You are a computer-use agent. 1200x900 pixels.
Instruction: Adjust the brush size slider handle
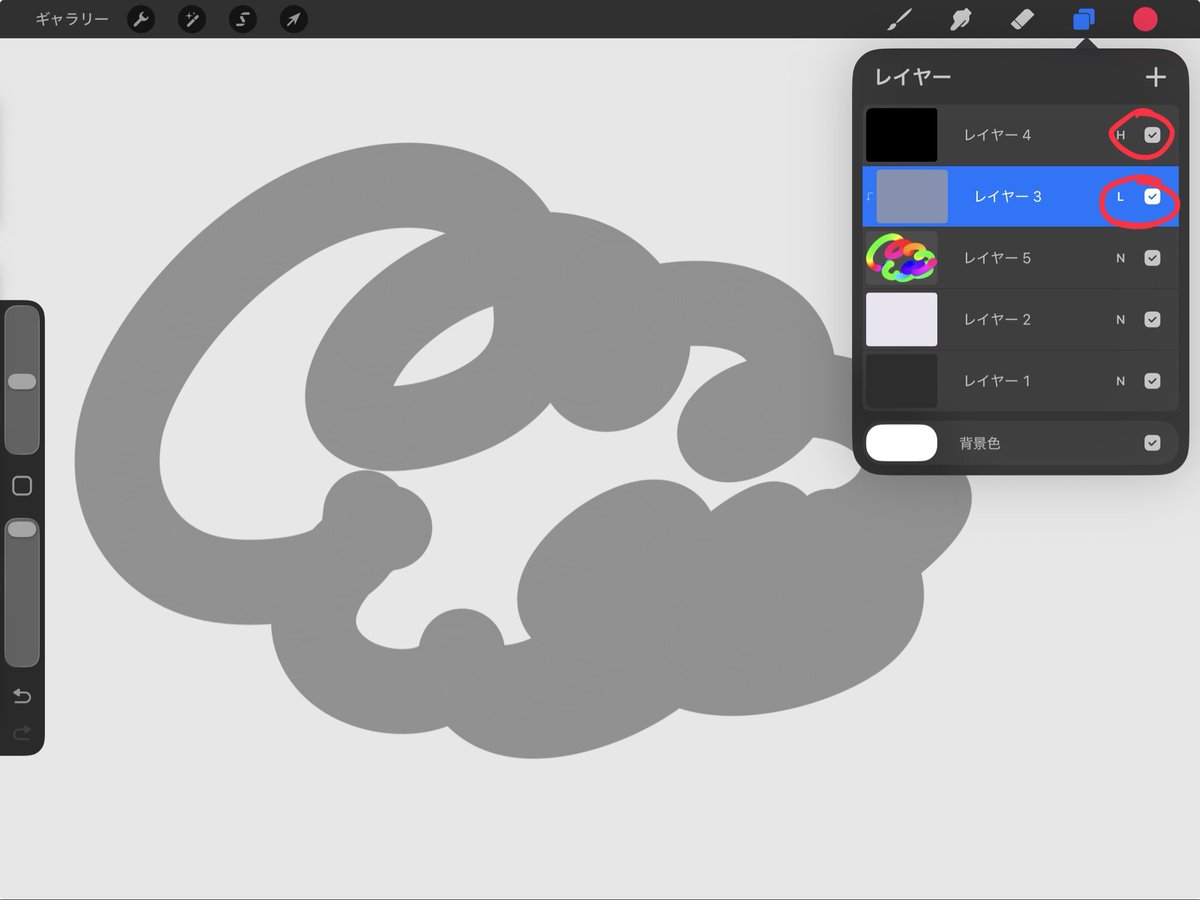[x=22, y=381]
